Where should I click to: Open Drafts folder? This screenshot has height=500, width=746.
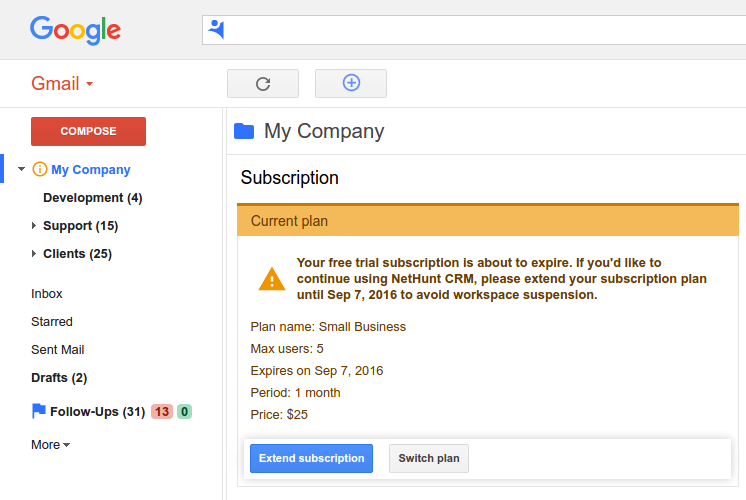[59, 378]
